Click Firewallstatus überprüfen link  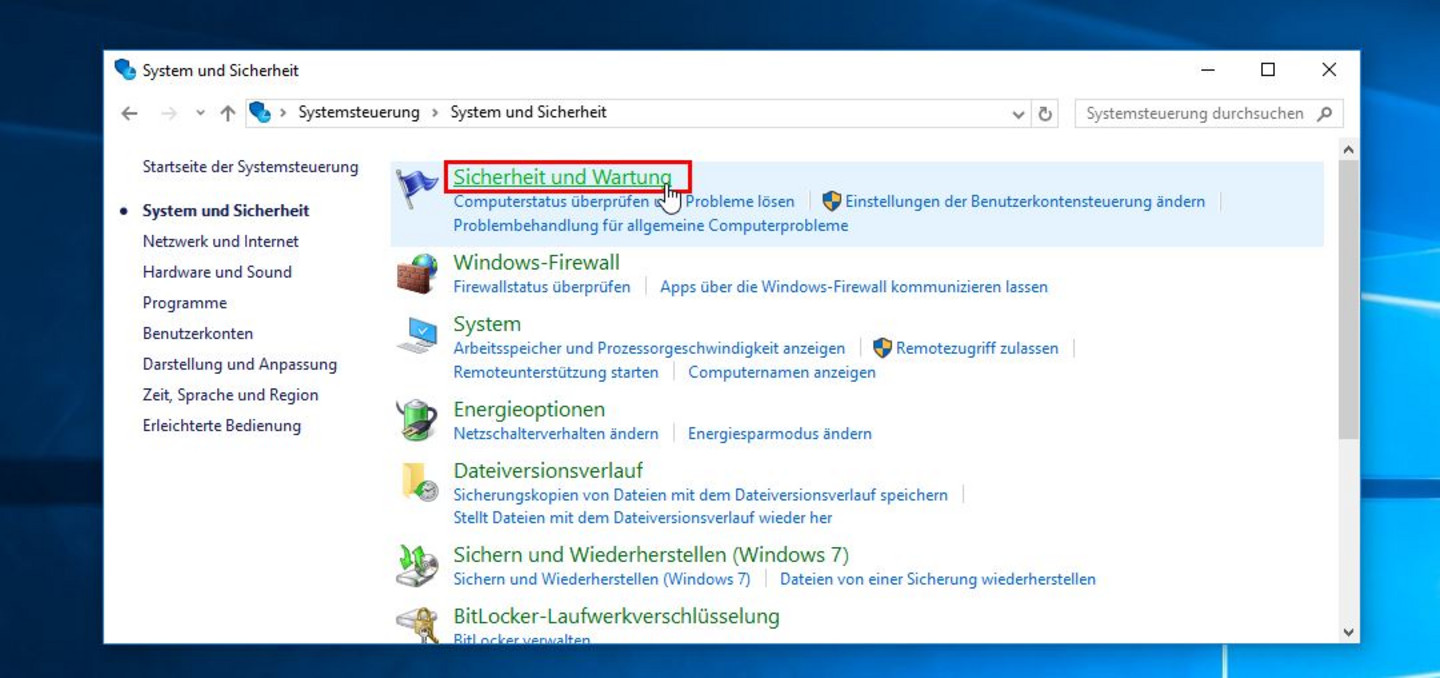coord(542,286)
